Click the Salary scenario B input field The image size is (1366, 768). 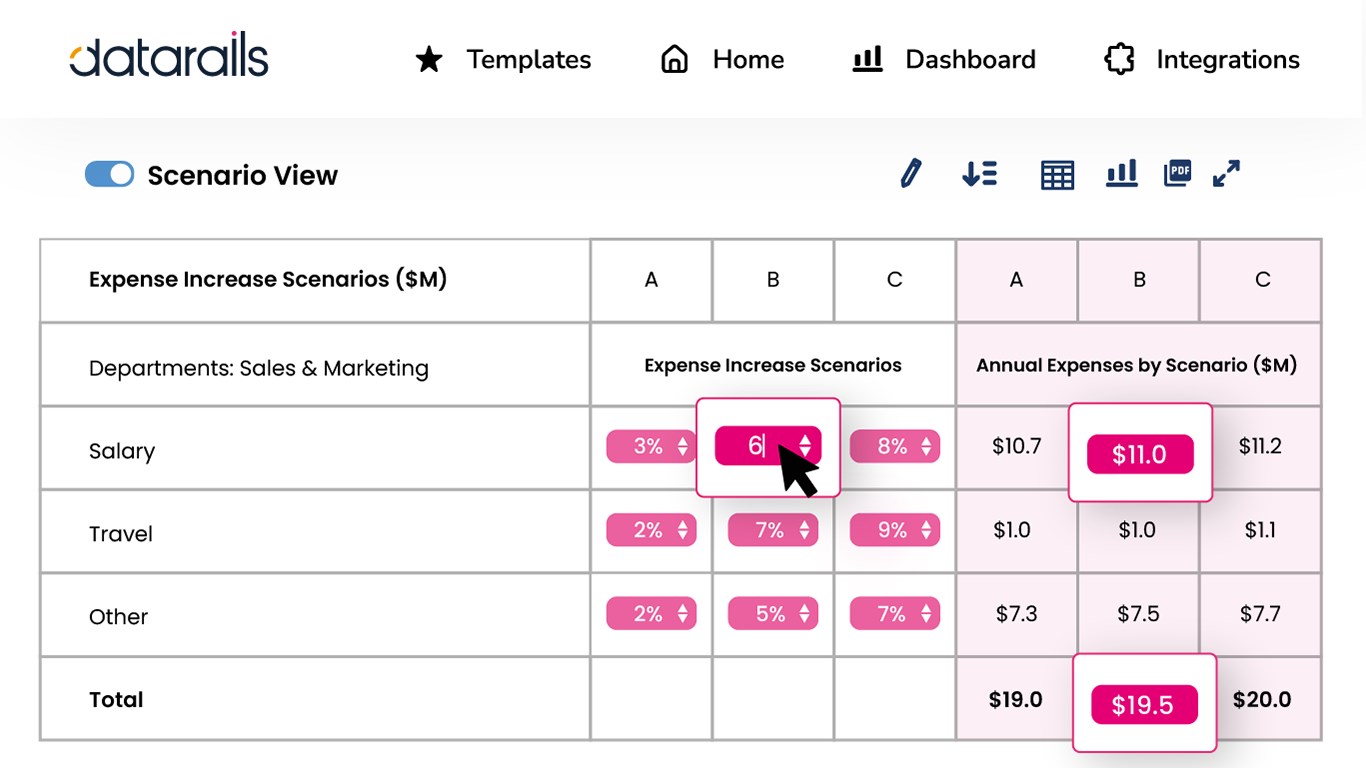tap(755, 446)
